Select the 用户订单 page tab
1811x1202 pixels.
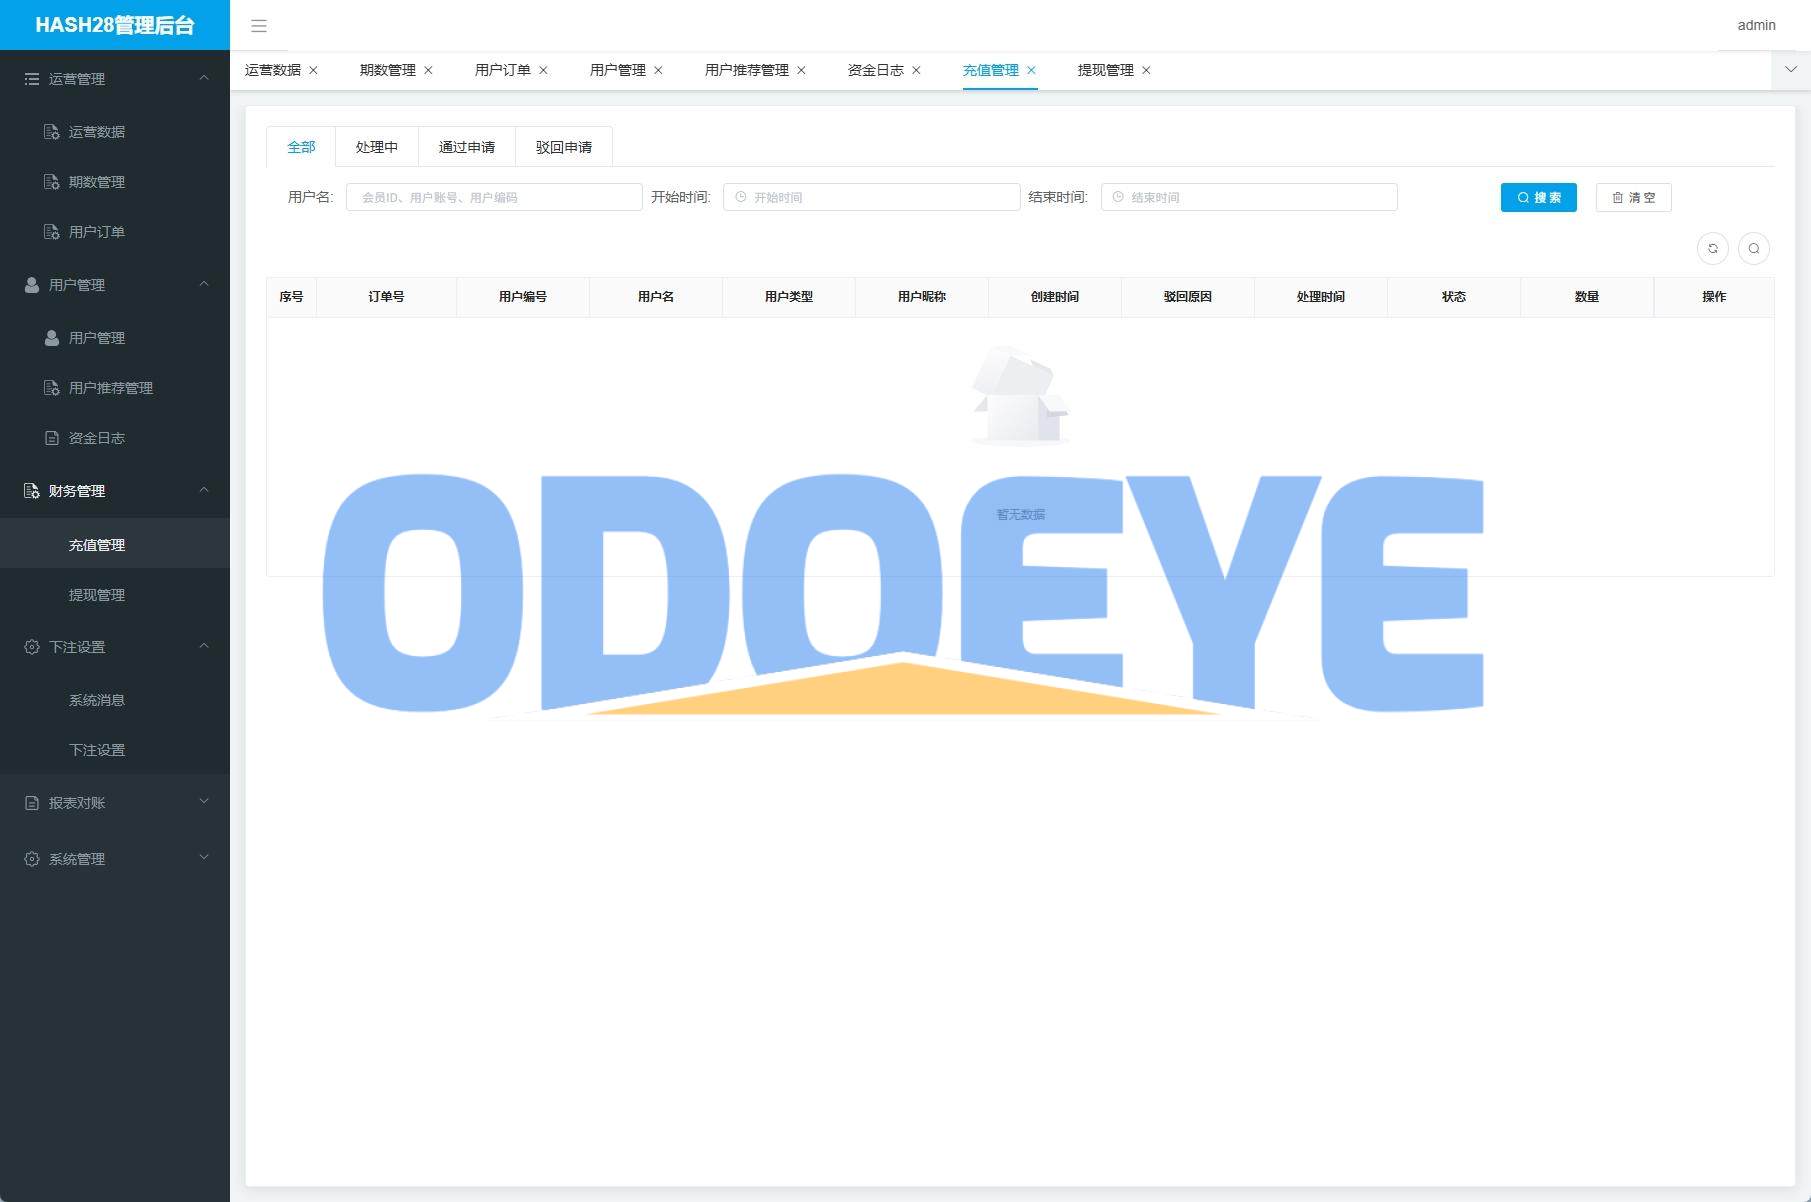pyautogui.click(x=502, y=70)
